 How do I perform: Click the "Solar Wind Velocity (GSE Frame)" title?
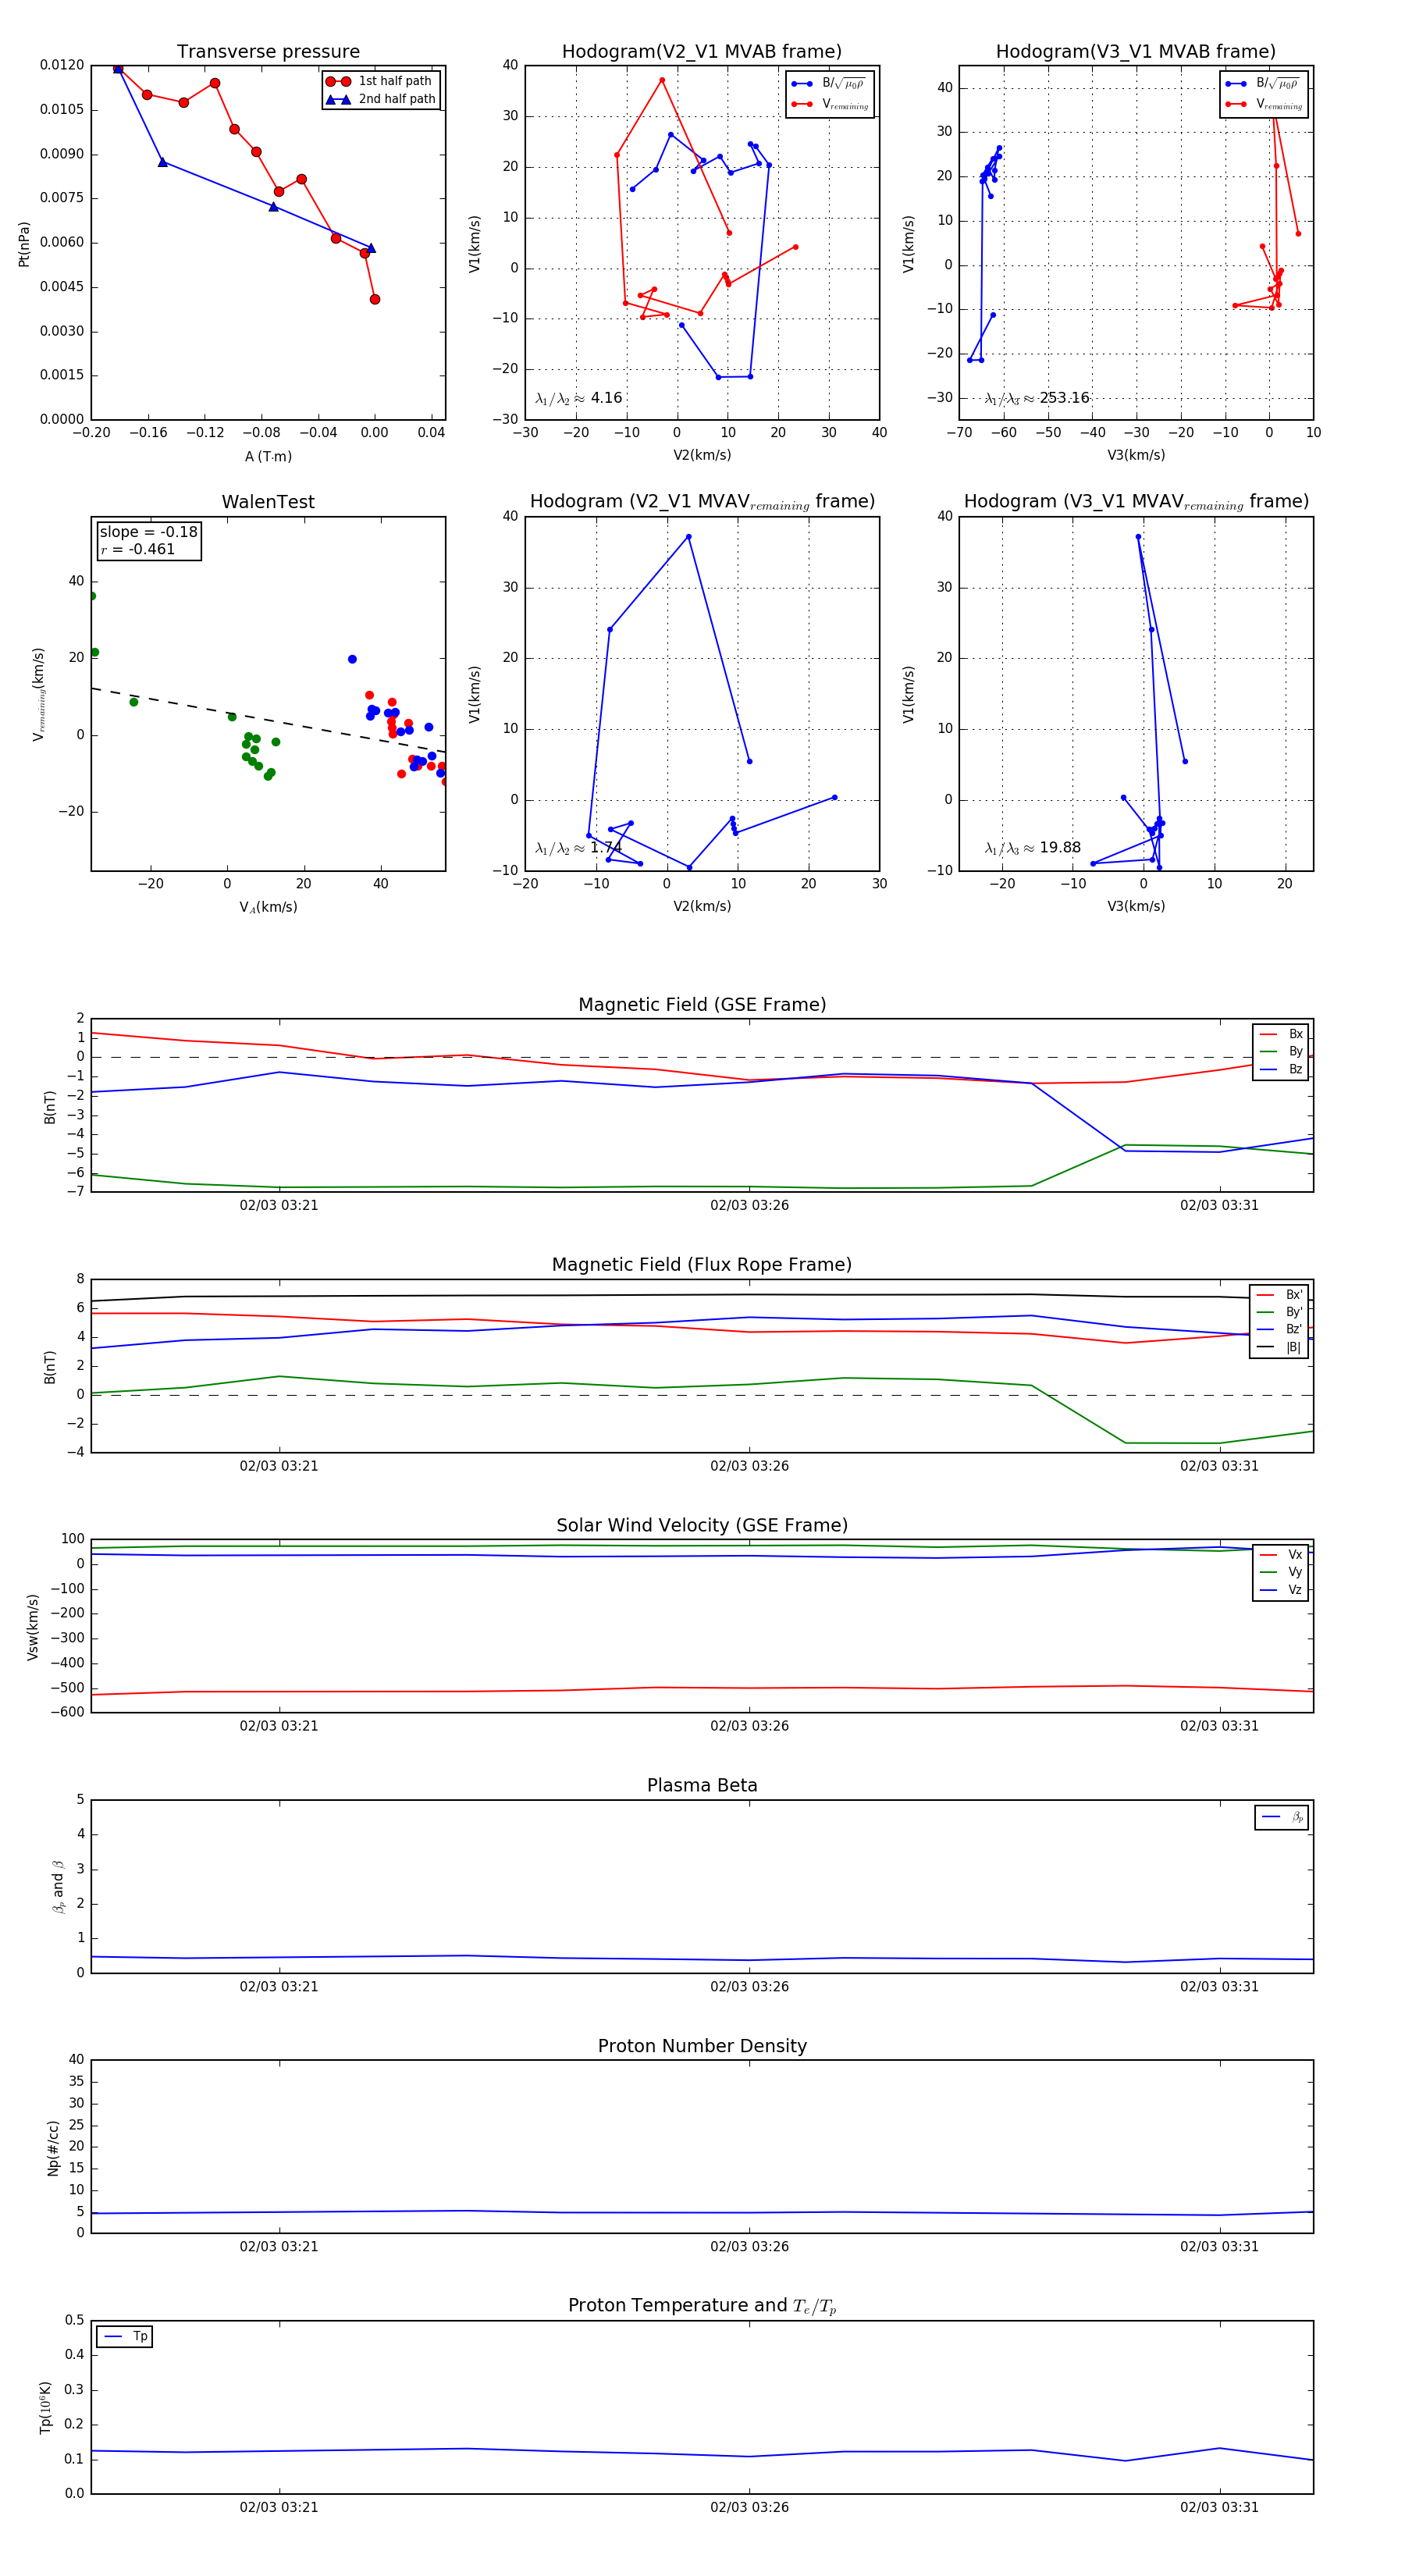point(702,1525)
